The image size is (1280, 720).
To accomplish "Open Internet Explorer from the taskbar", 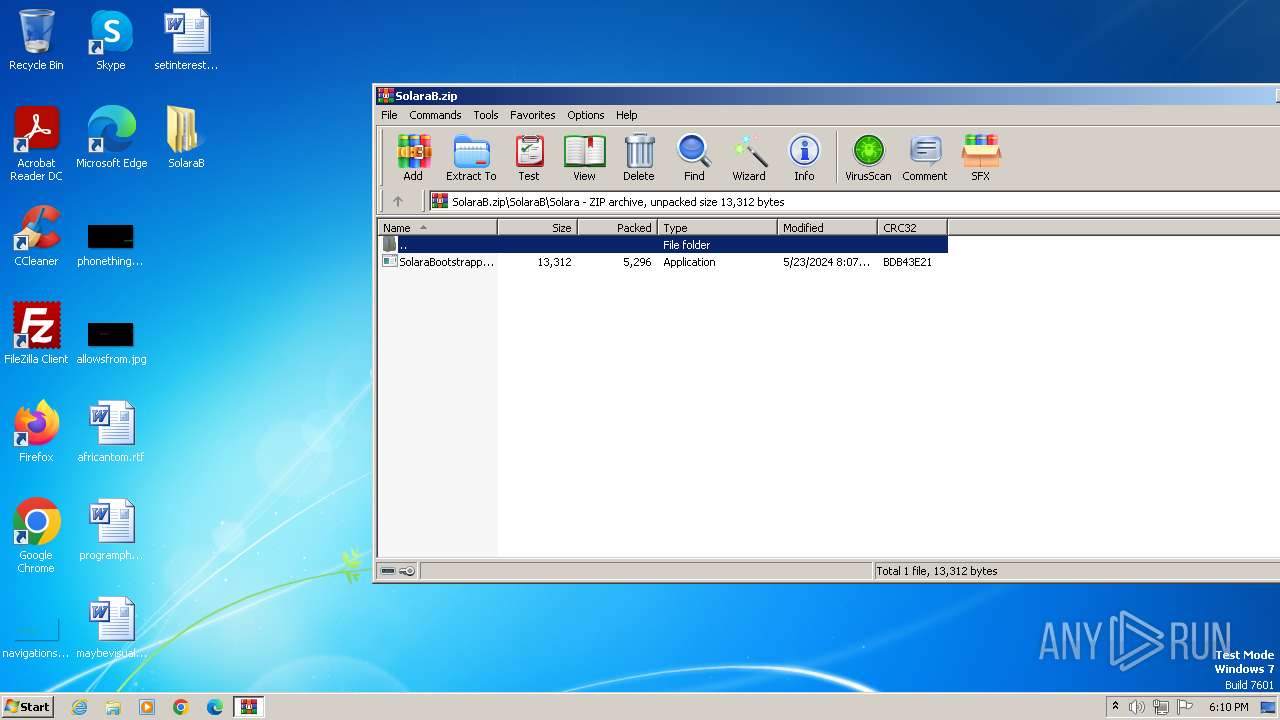I will pyautogui.click(x=79, y=707).
